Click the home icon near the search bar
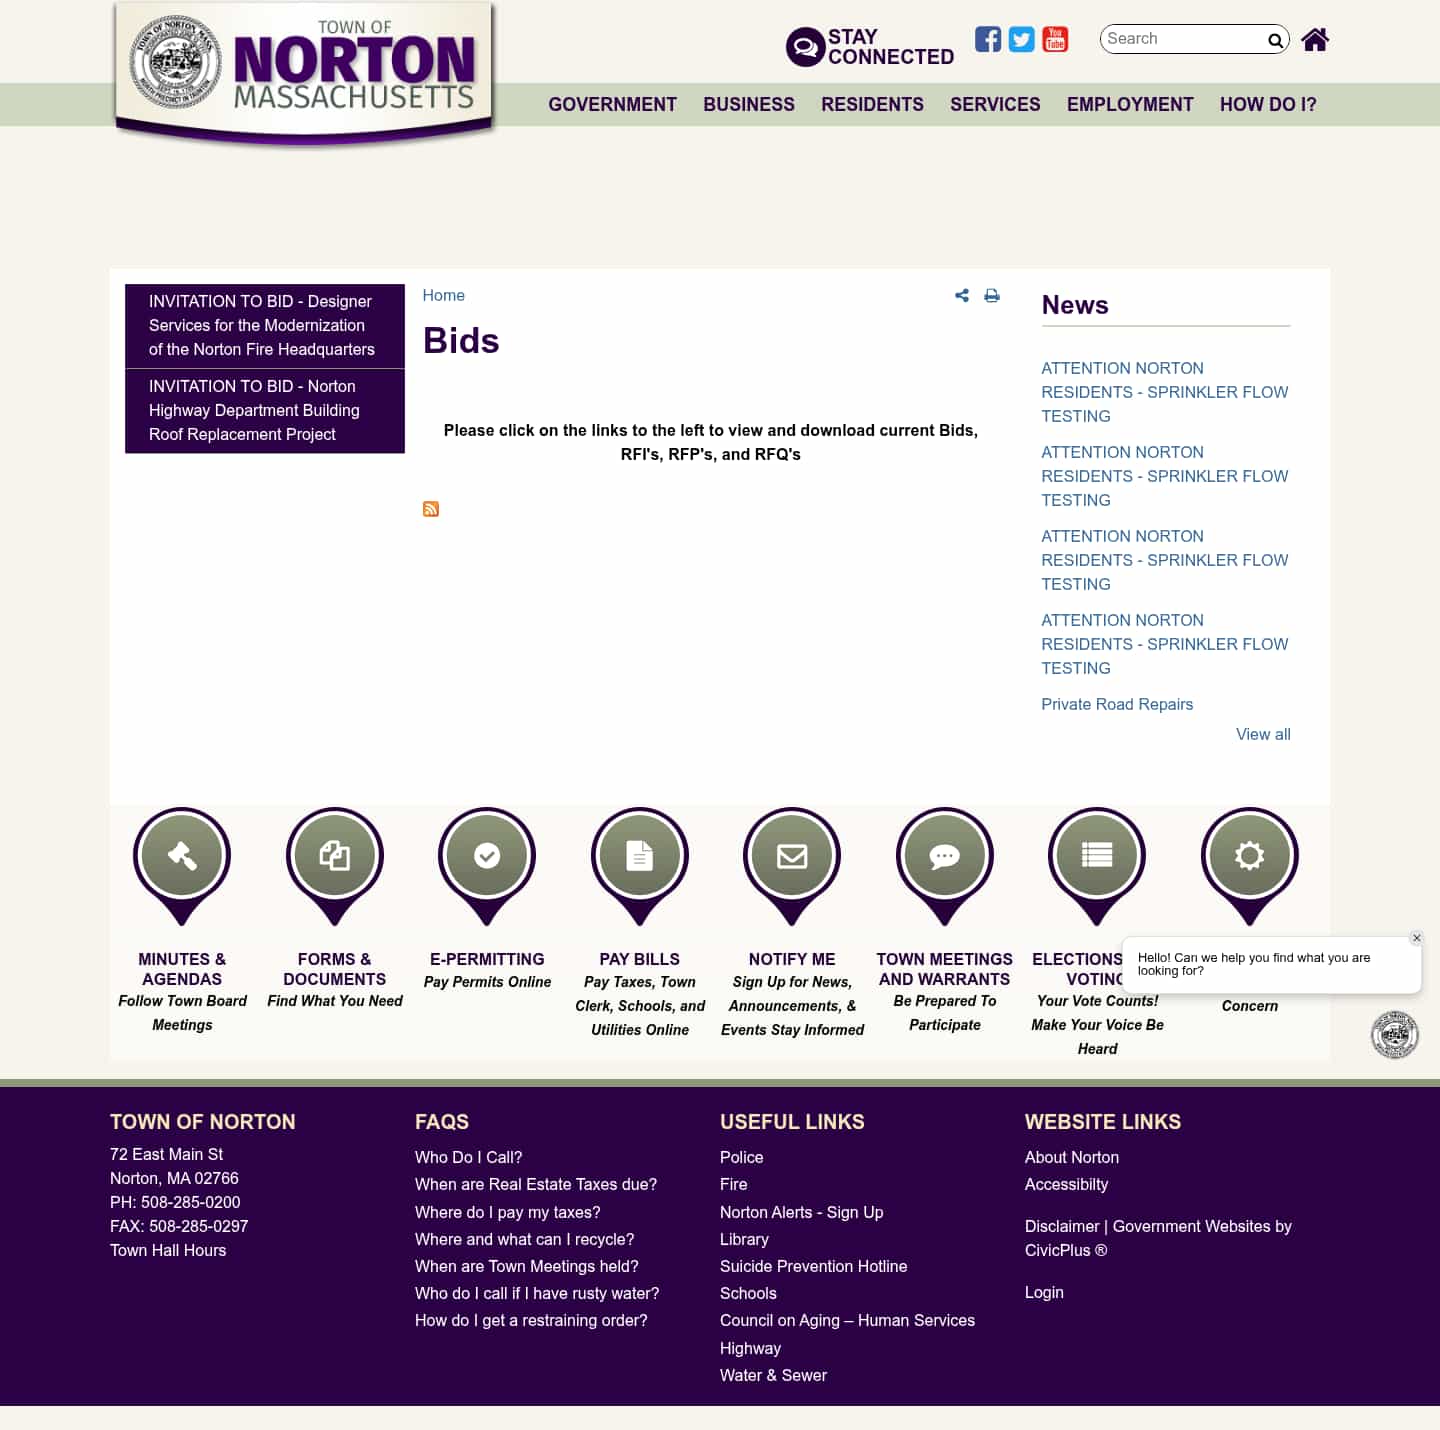Image resolution: width=1440 pixels, height=1430 pixels. click(1314, 39)
